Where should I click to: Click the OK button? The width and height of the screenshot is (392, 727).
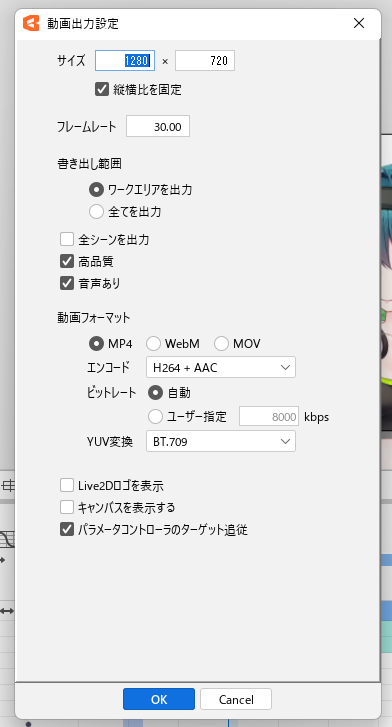(x=159, y=699)
